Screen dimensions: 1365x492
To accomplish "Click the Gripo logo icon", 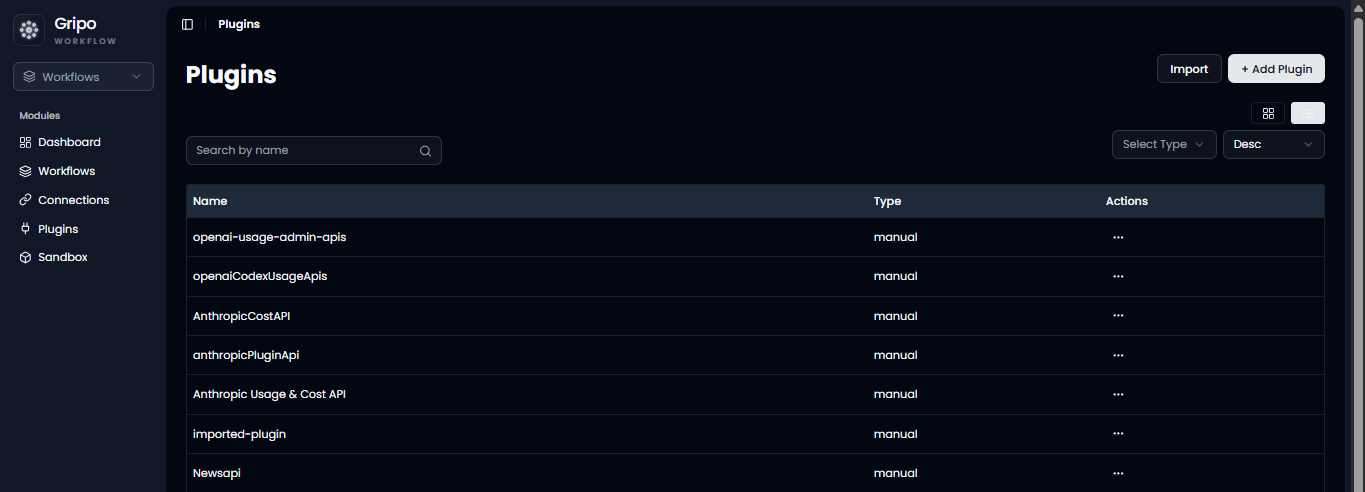I will click(x=29, y=30).
